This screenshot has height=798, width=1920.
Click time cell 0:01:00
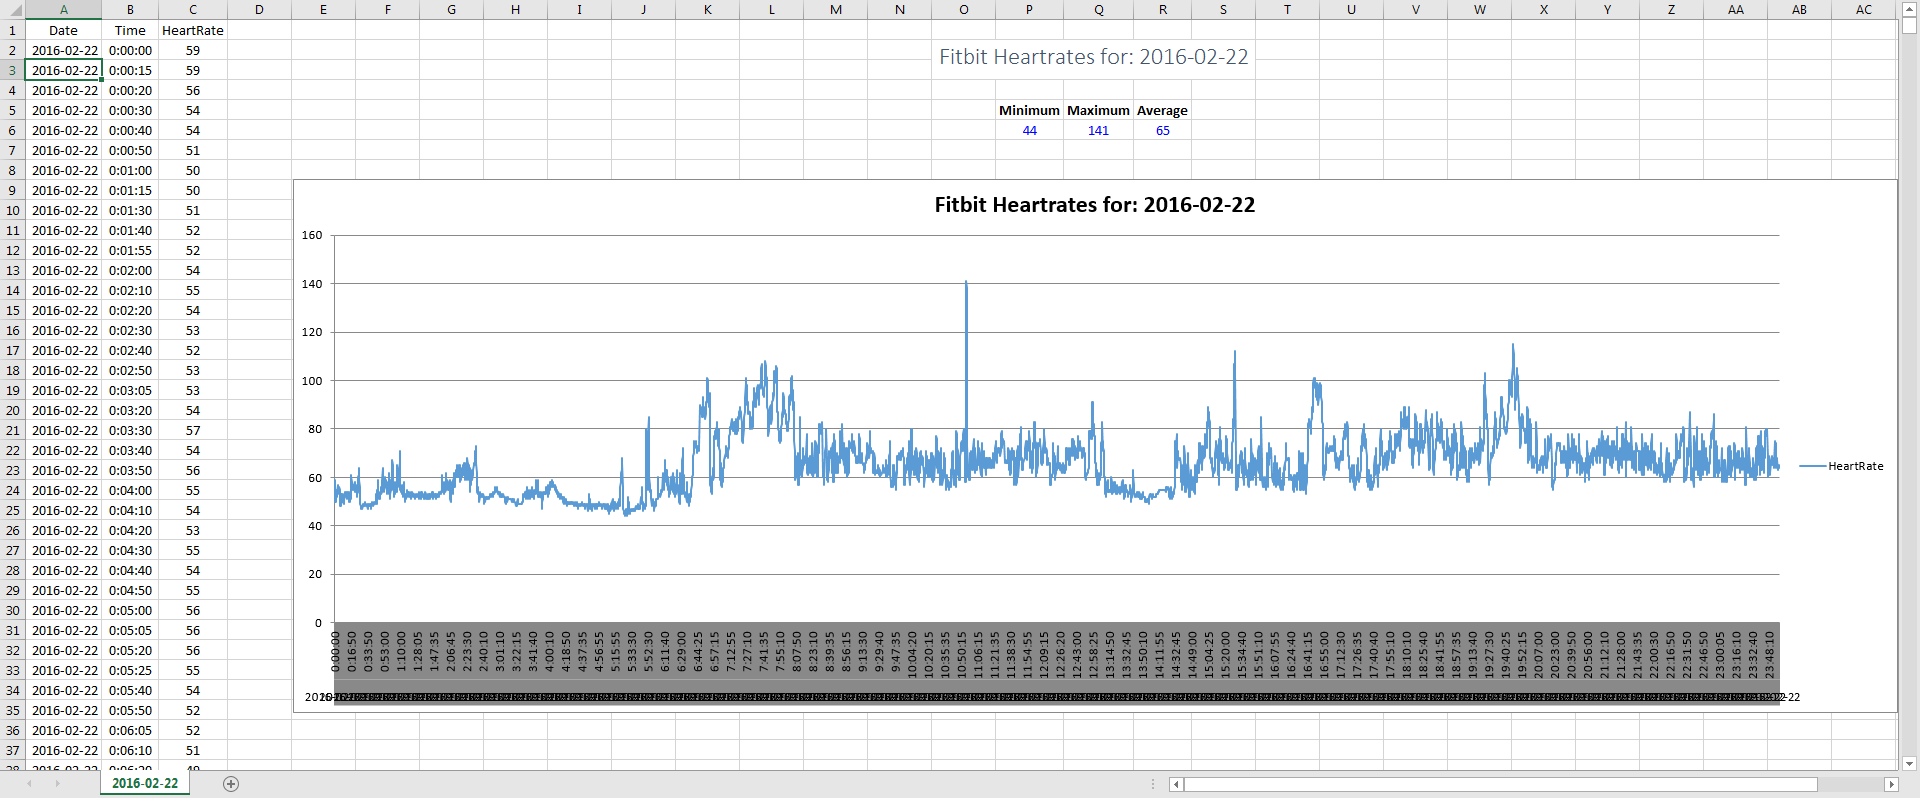(130, 170)
